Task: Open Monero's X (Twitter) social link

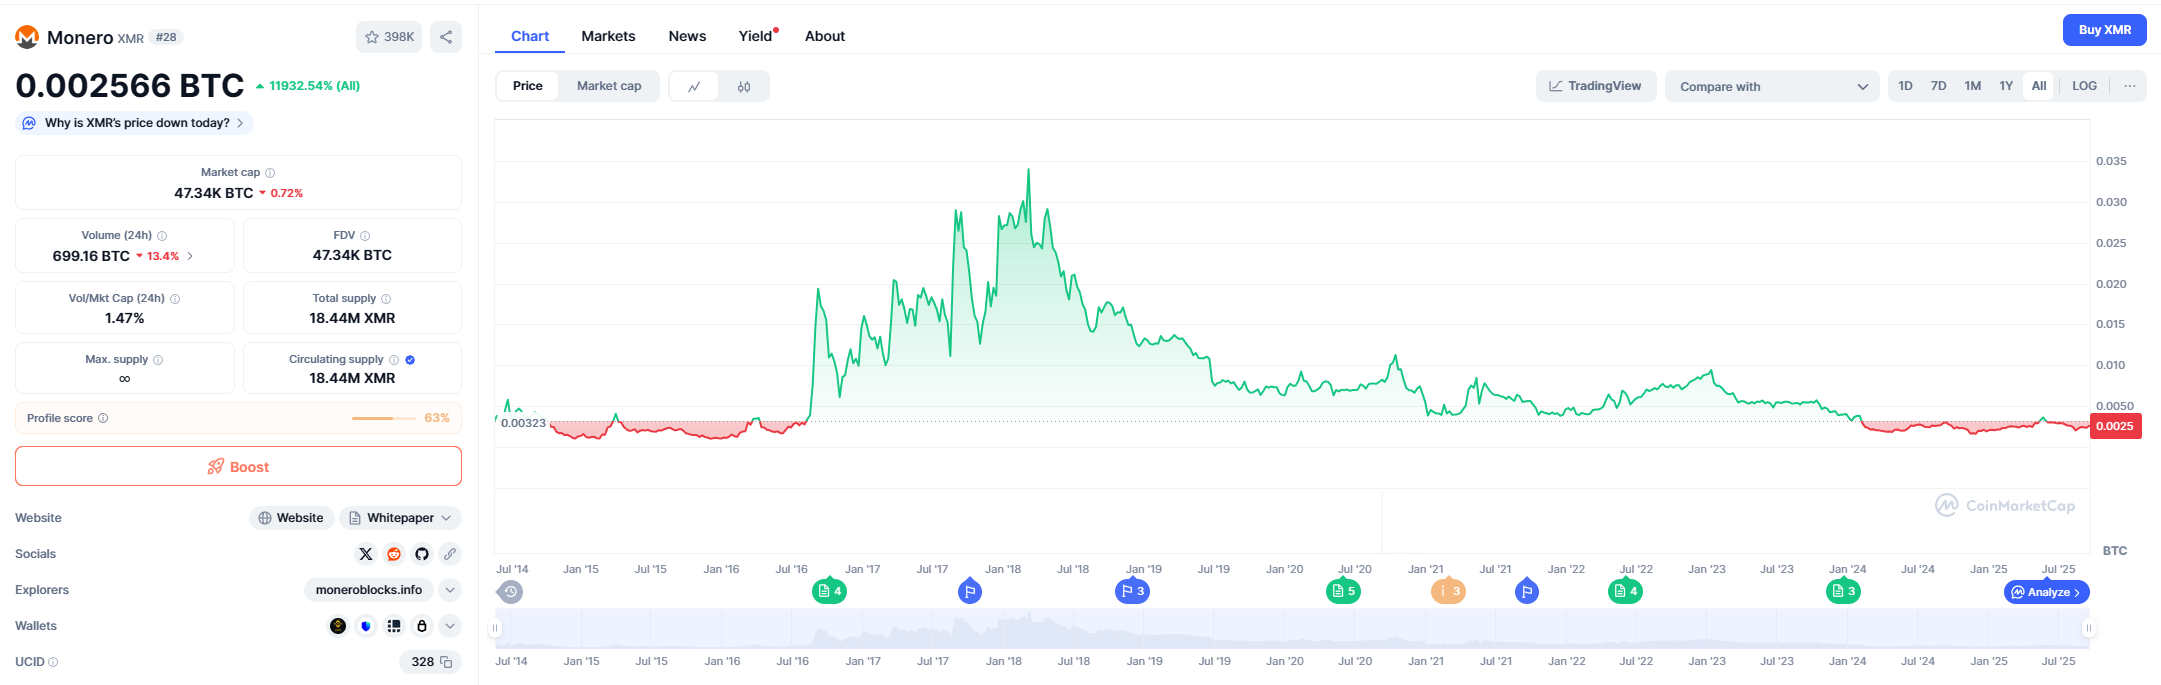Action: [x=366, y=554]
